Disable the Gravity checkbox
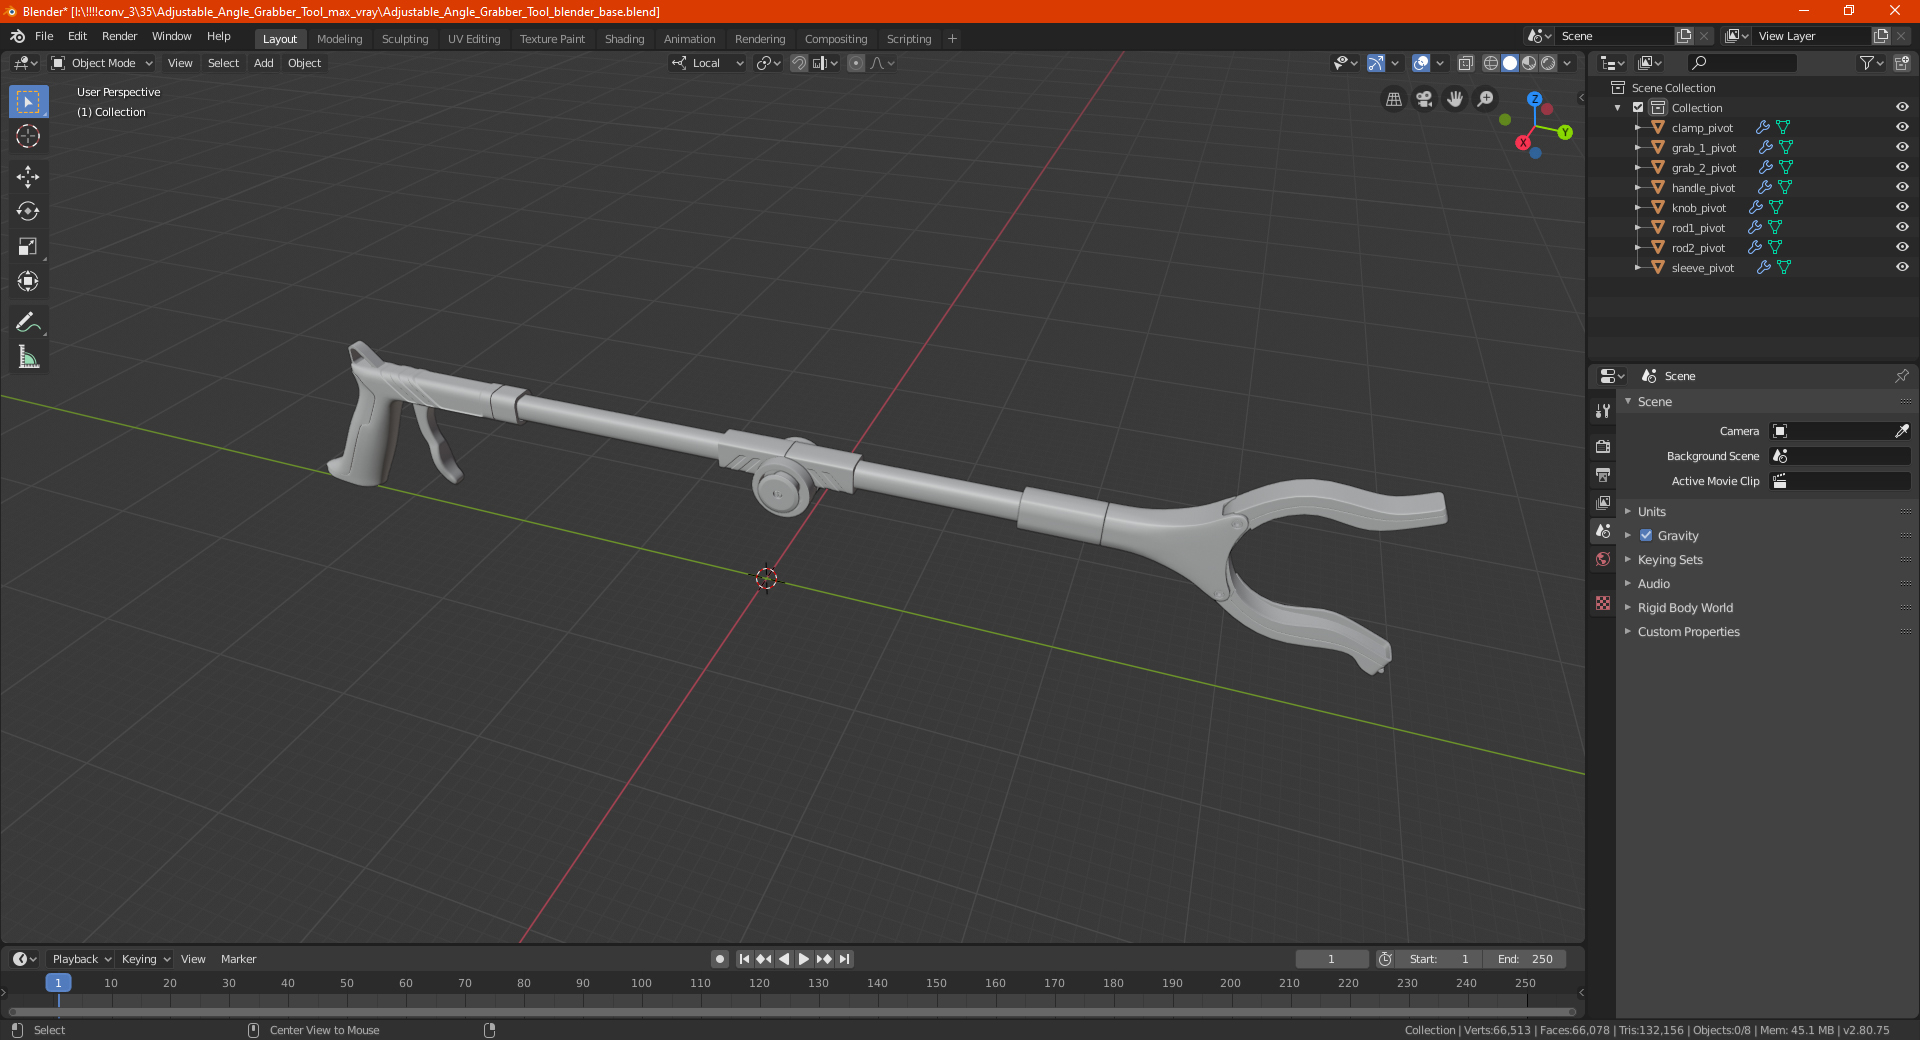Image resolution: width=1920 pixels, height=1040 pixels. pos(1646,535)
